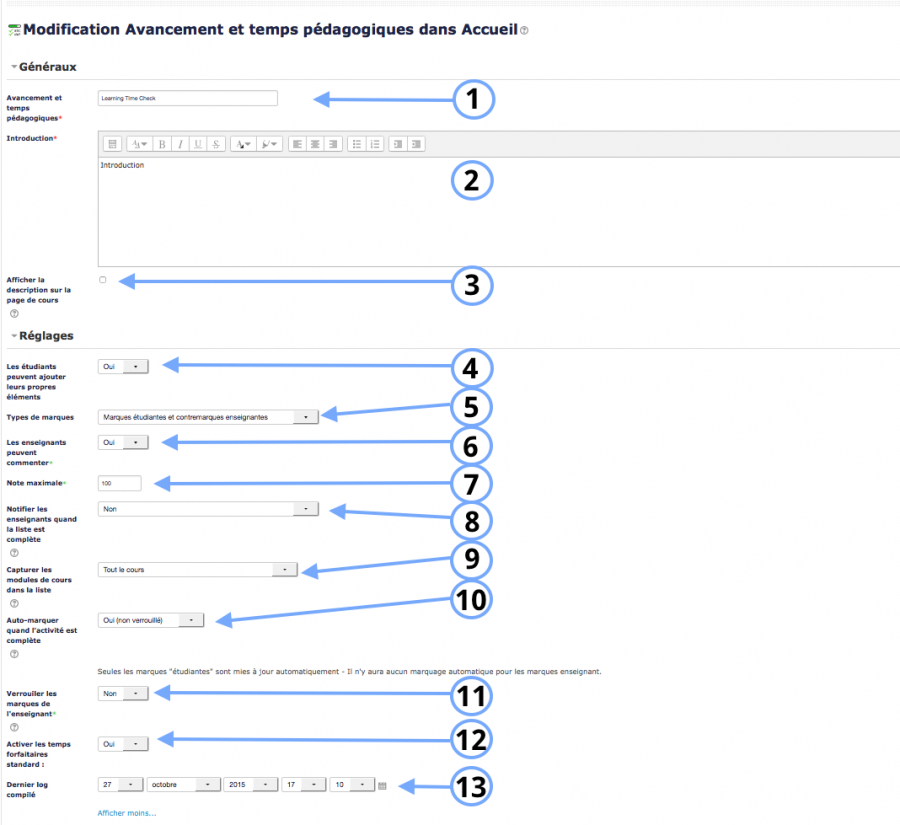Select the bulleted list icon
900x825 pixels.
pyautogui.click(x=357, y=143)
